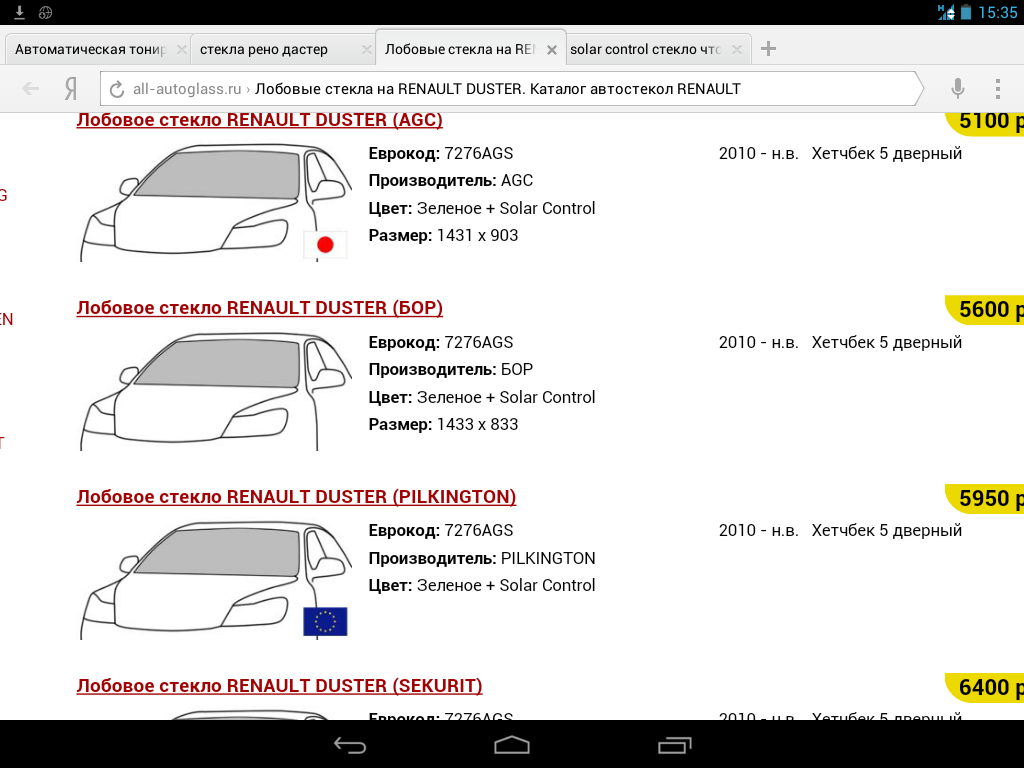Open the Android recent apps button
The image size is (1024, 768).
point(674,744)
